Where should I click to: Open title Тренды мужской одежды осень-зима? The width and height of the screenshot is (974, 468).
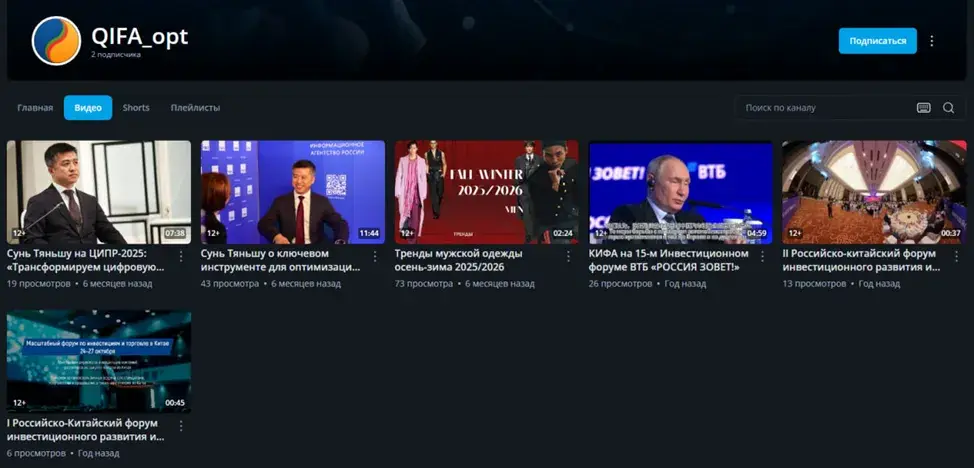(458, 260)
